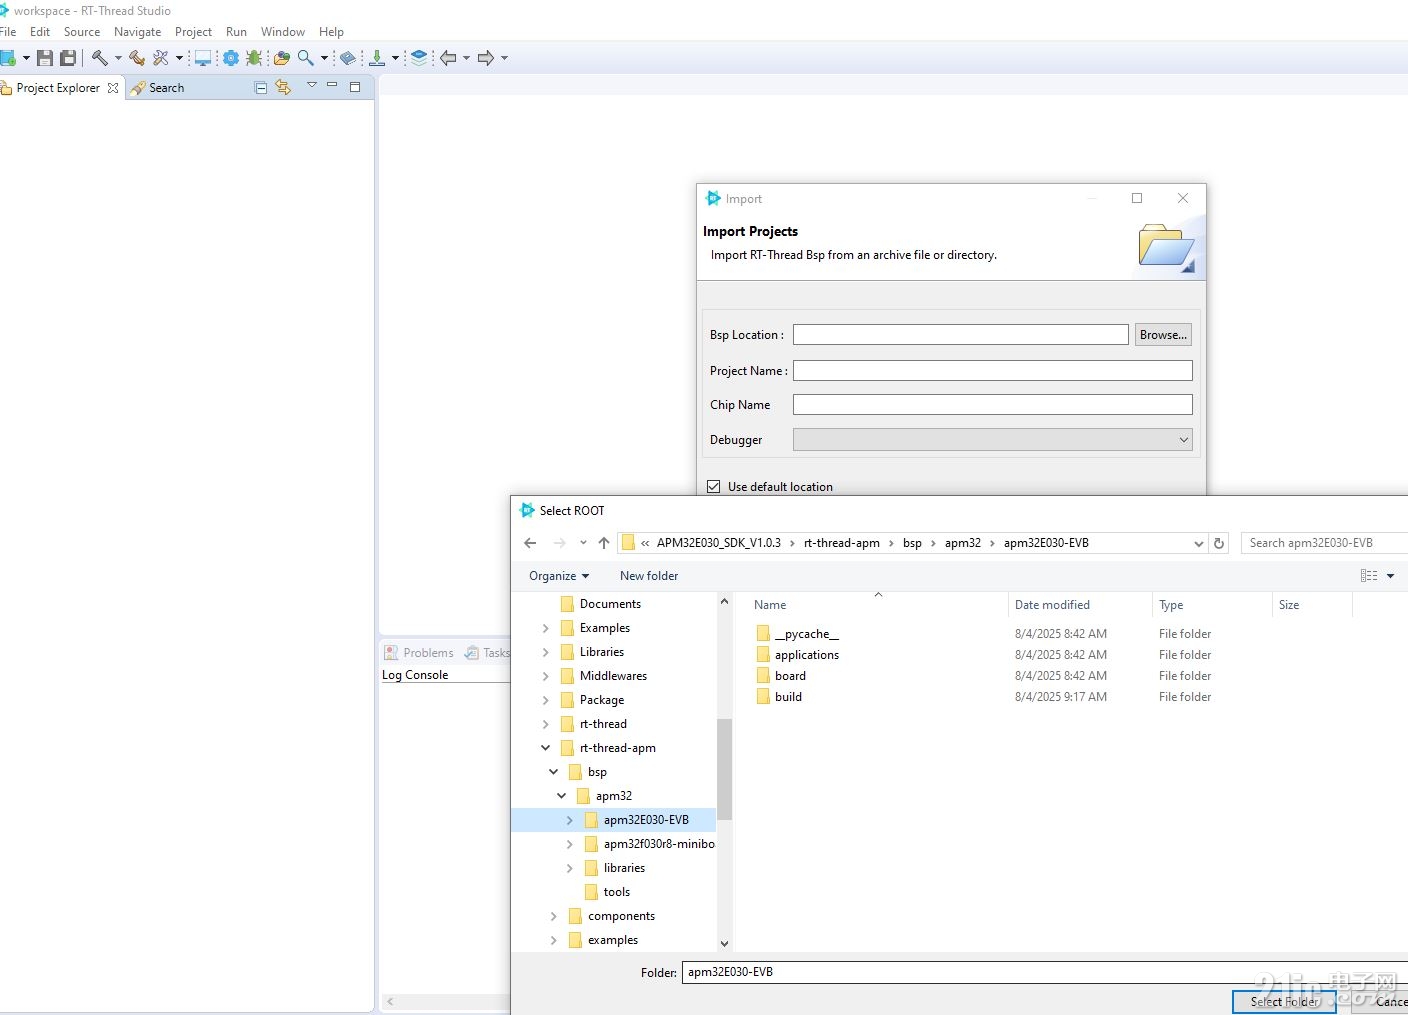1408x1015 pixels.
Task: Click the Browse... button
Action: pos(1163,335)
